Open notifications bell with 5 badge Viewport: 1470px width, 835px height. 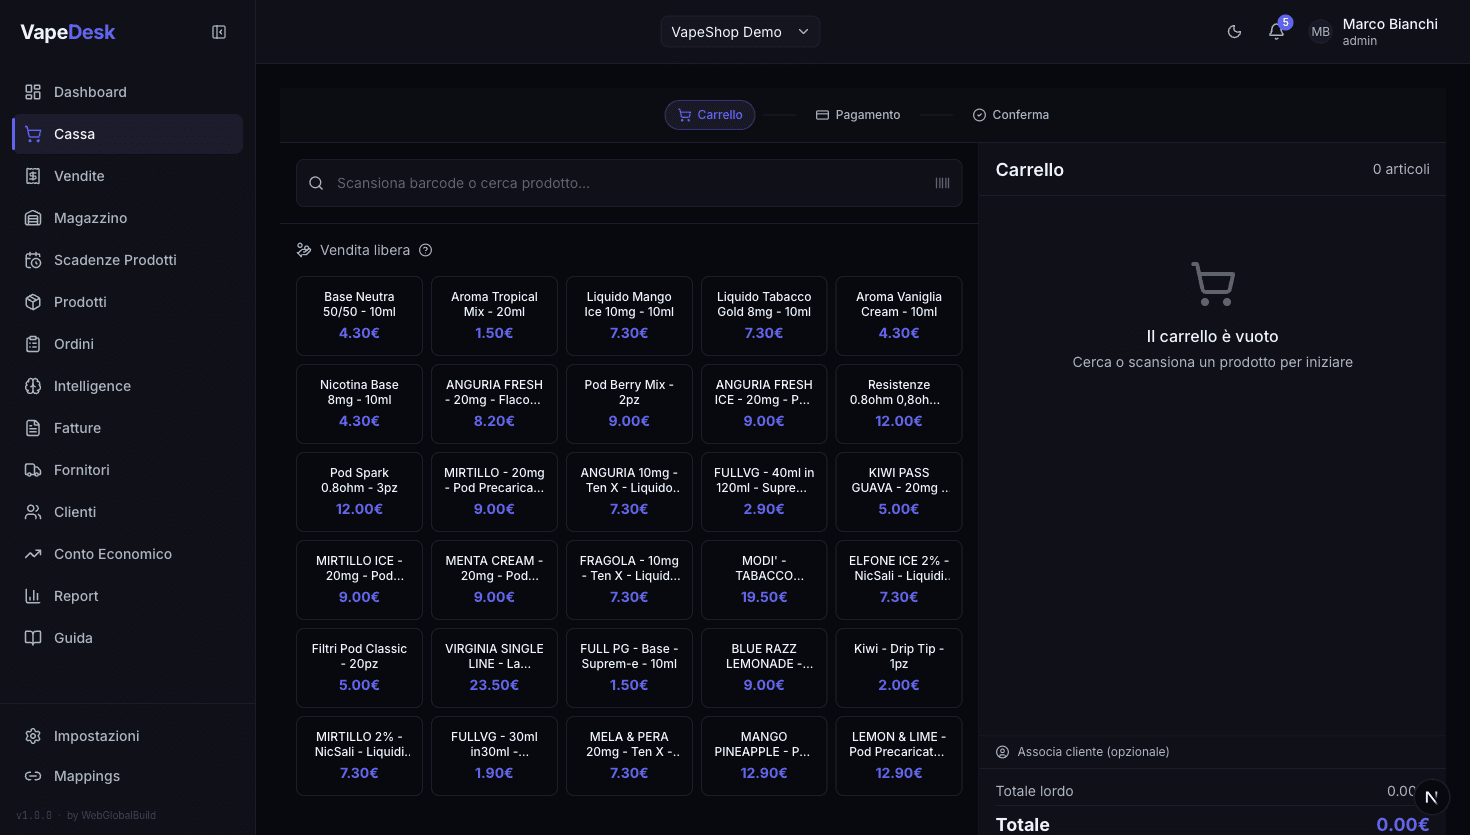1276,32
